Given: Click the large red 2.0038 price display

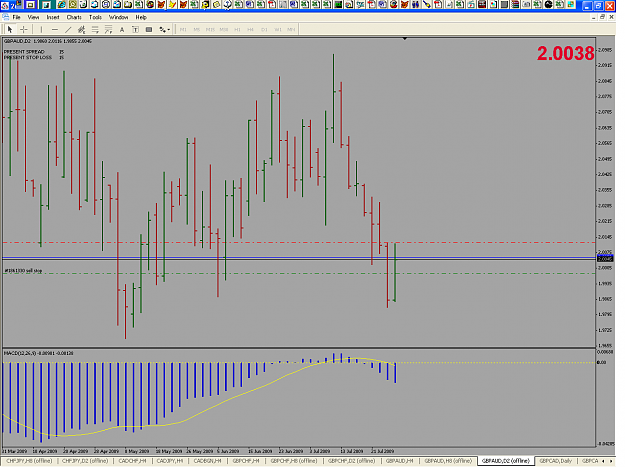Looking at the screenshot, I should click(565, 53).
